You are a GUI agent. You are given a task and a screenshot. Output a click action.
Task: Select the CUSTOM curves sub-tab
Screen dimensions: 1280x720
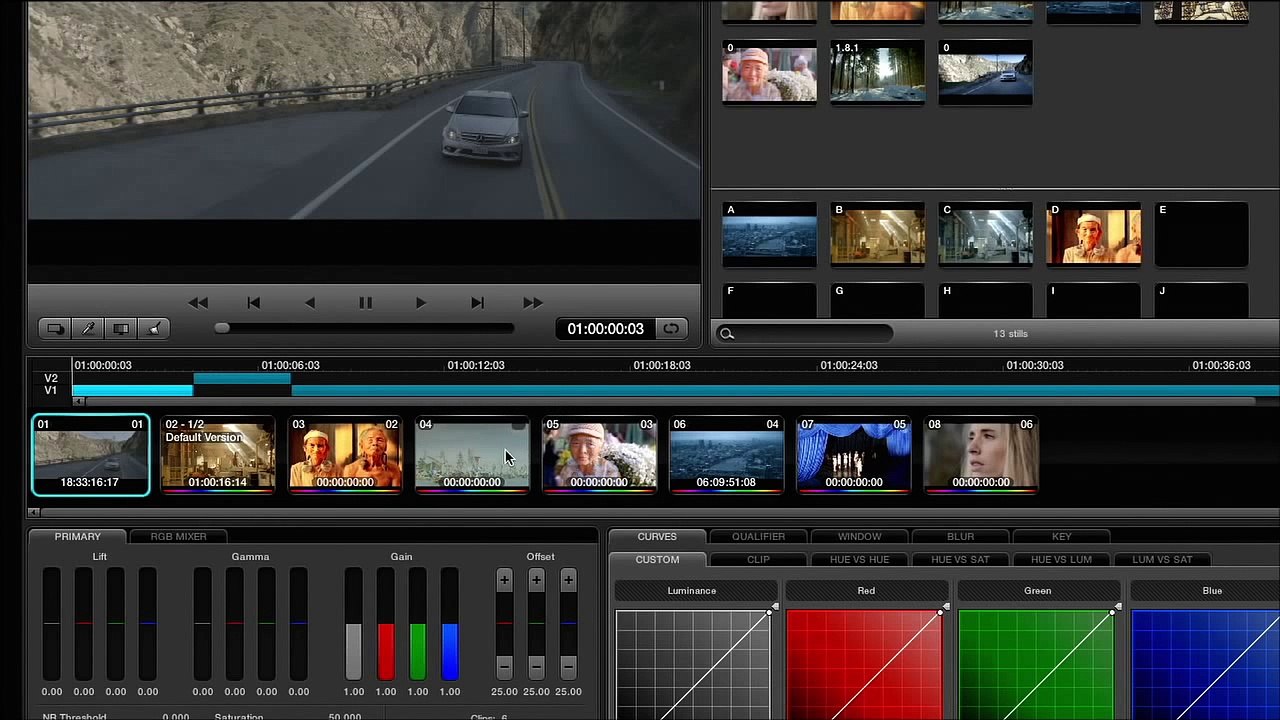coord(657,560)
